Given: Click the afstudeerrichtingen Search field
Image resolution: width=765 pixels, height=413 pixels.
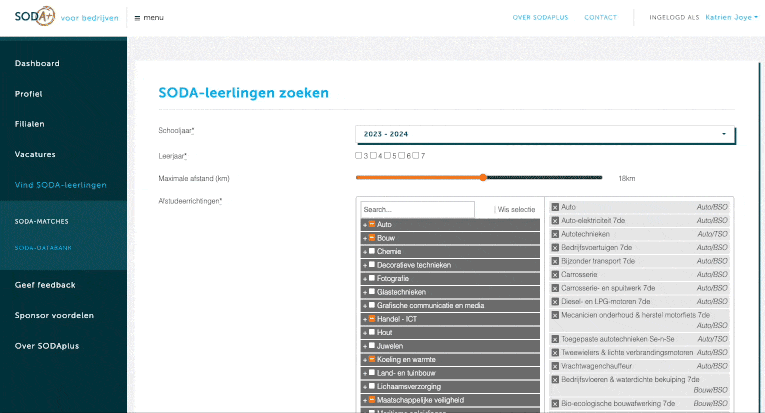Looking at the screenshot, I should [417, 210].
